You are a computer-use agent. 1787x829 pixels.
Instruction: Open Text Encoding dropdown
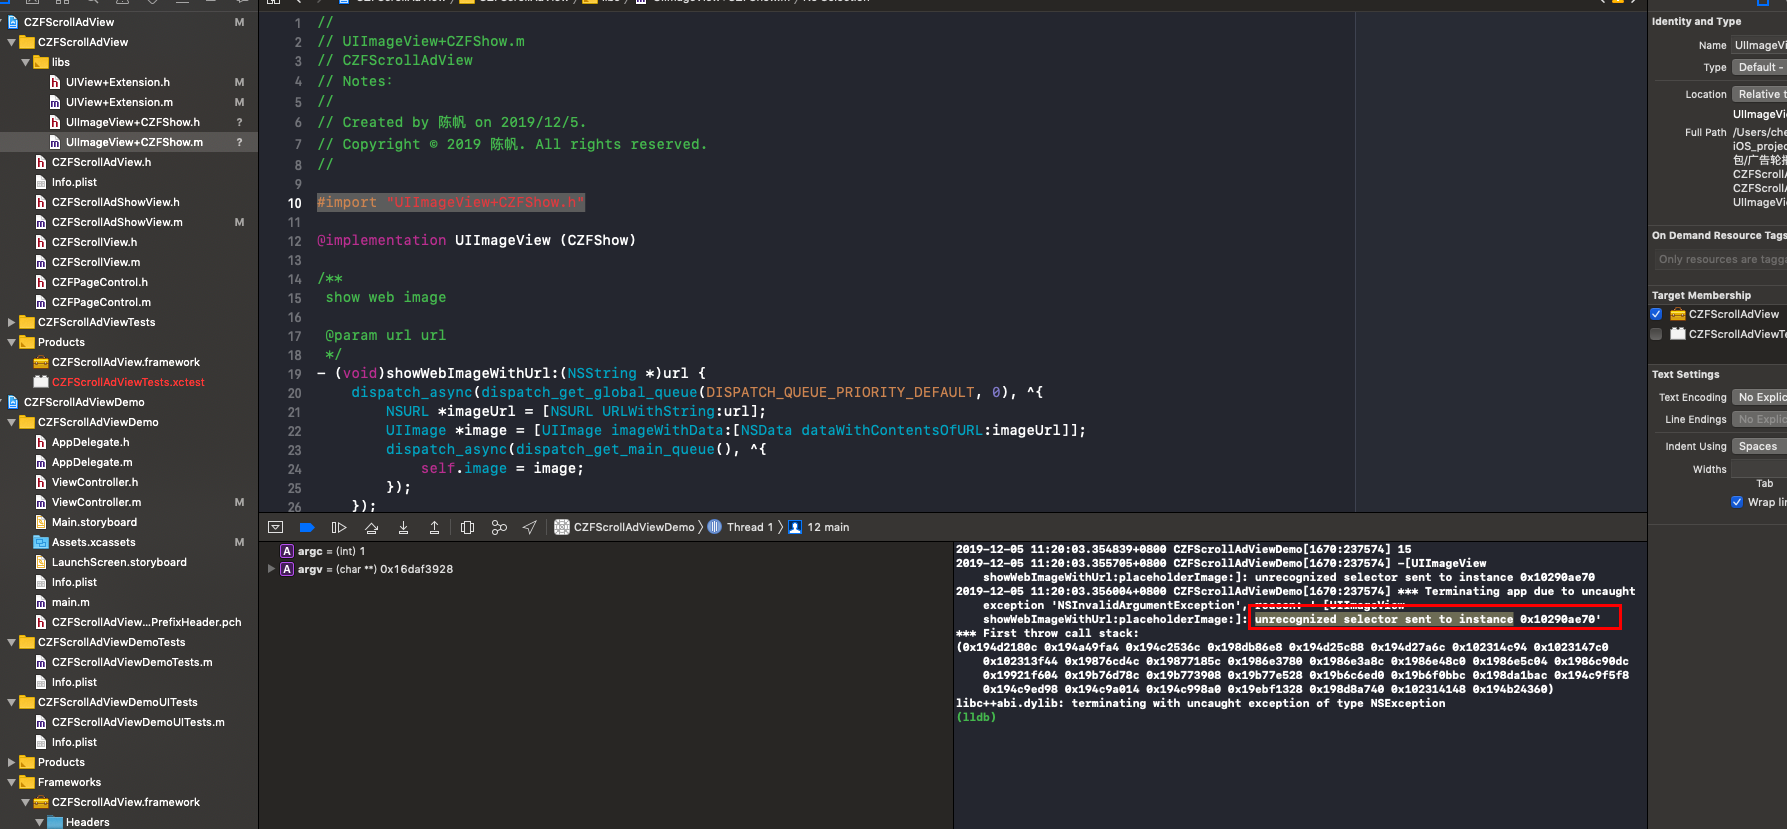tap(1760, 397)
